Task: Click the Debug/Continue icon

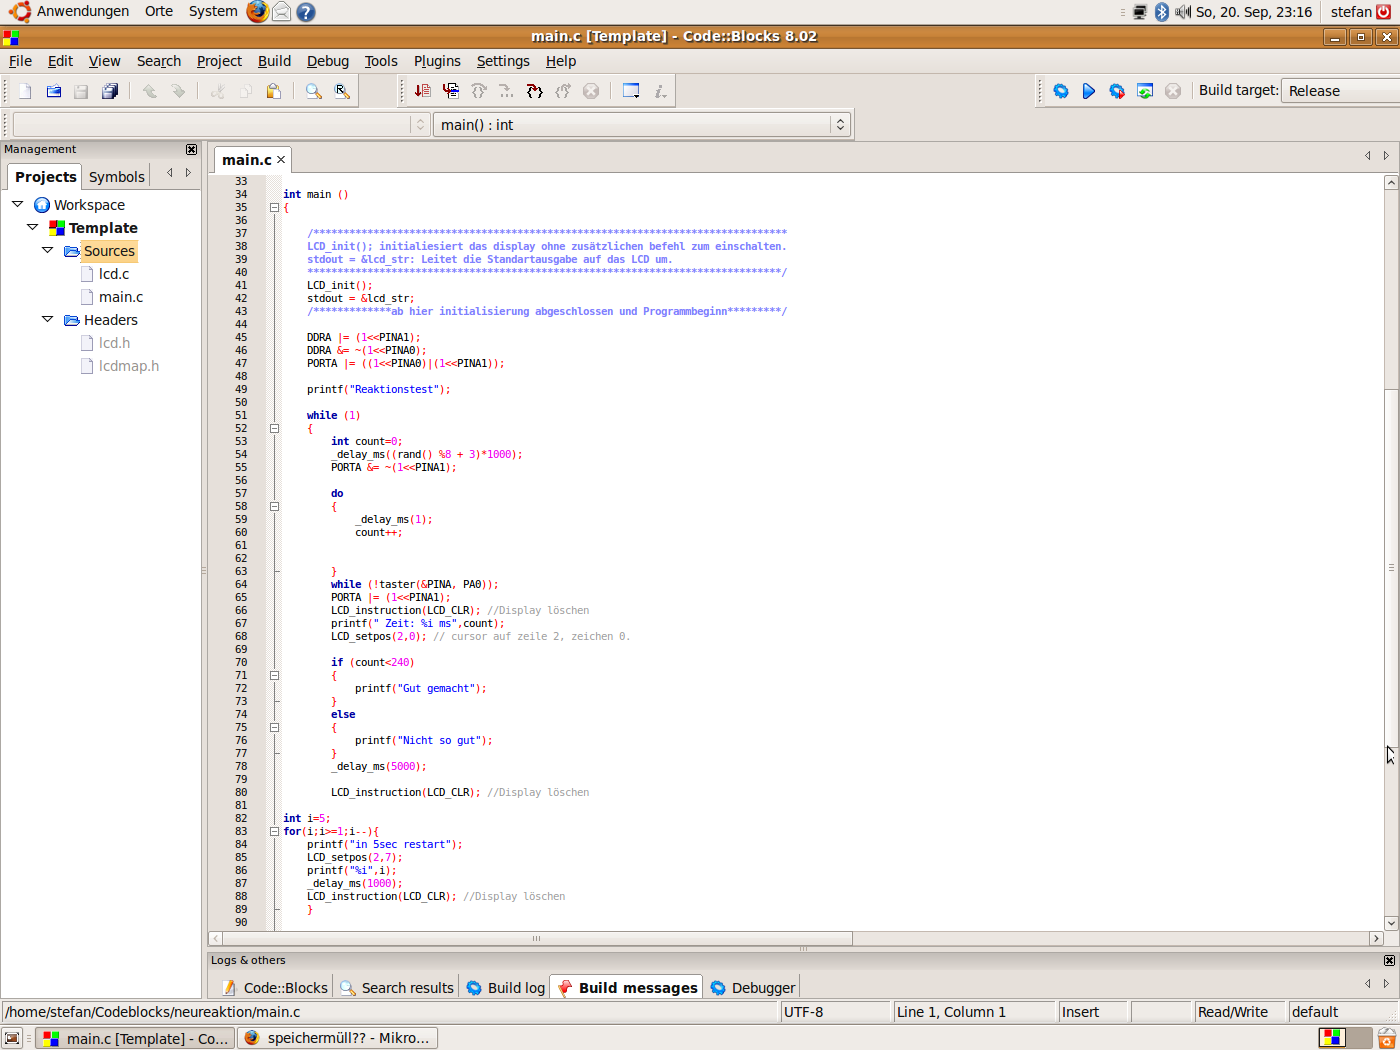Action: (x=423, y=91)
